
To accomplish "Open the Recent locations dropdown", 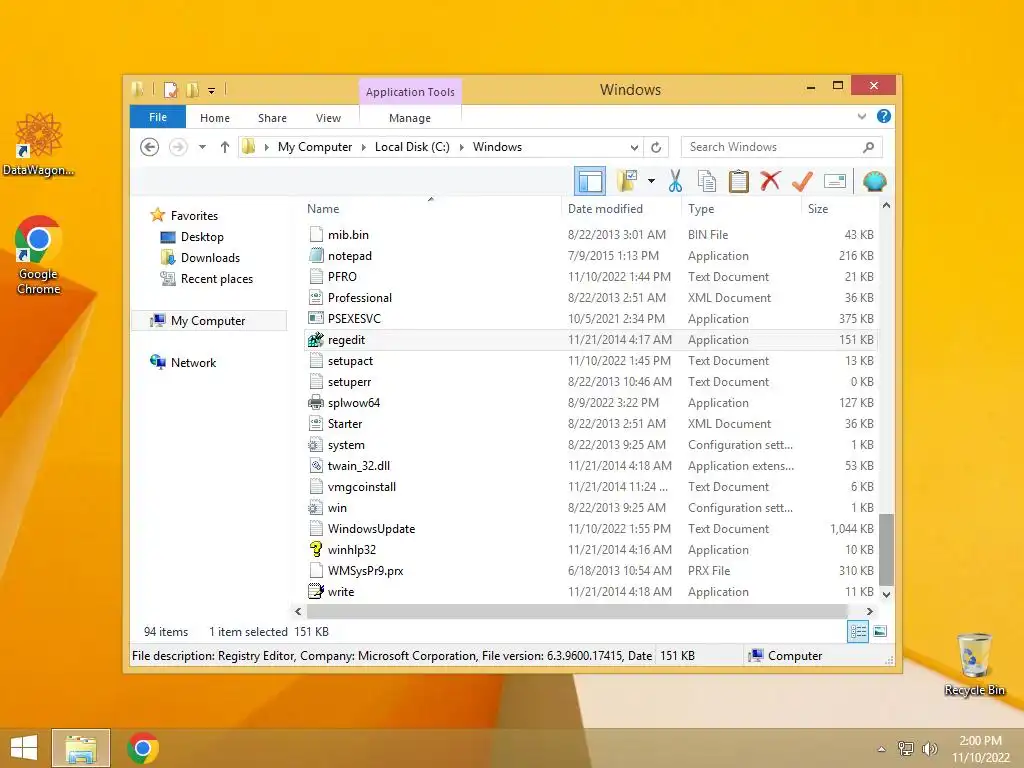I will pos(202,147).
